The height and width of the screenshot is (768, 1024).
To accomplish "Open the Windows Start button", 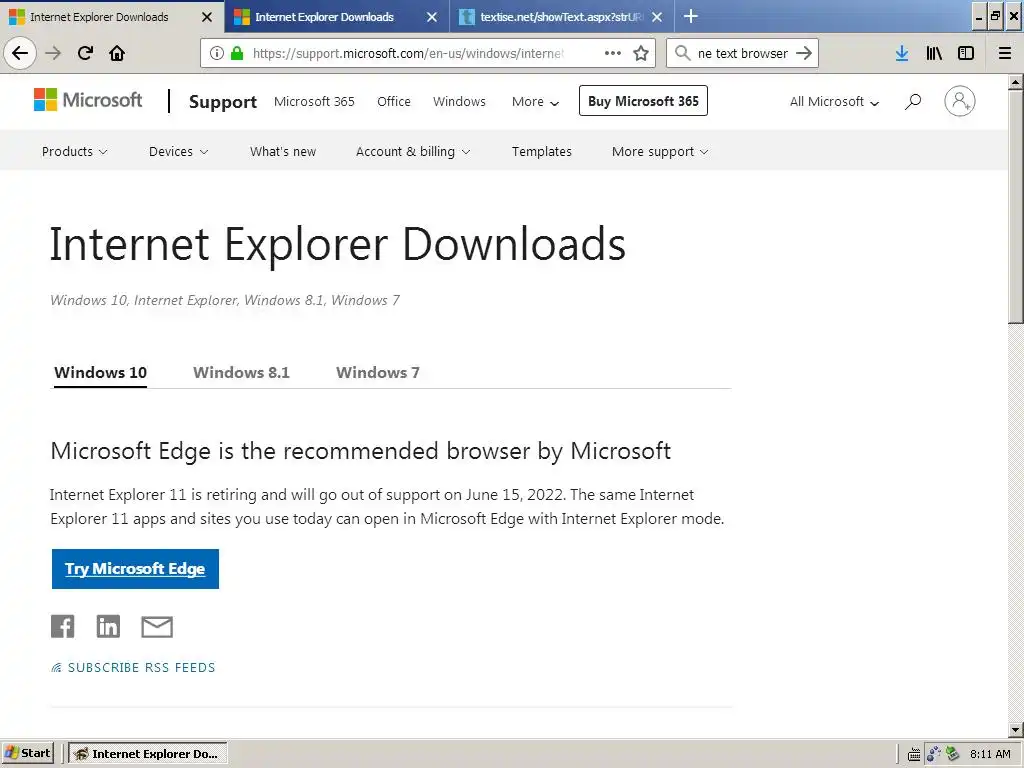I will [x=27, y=753].
